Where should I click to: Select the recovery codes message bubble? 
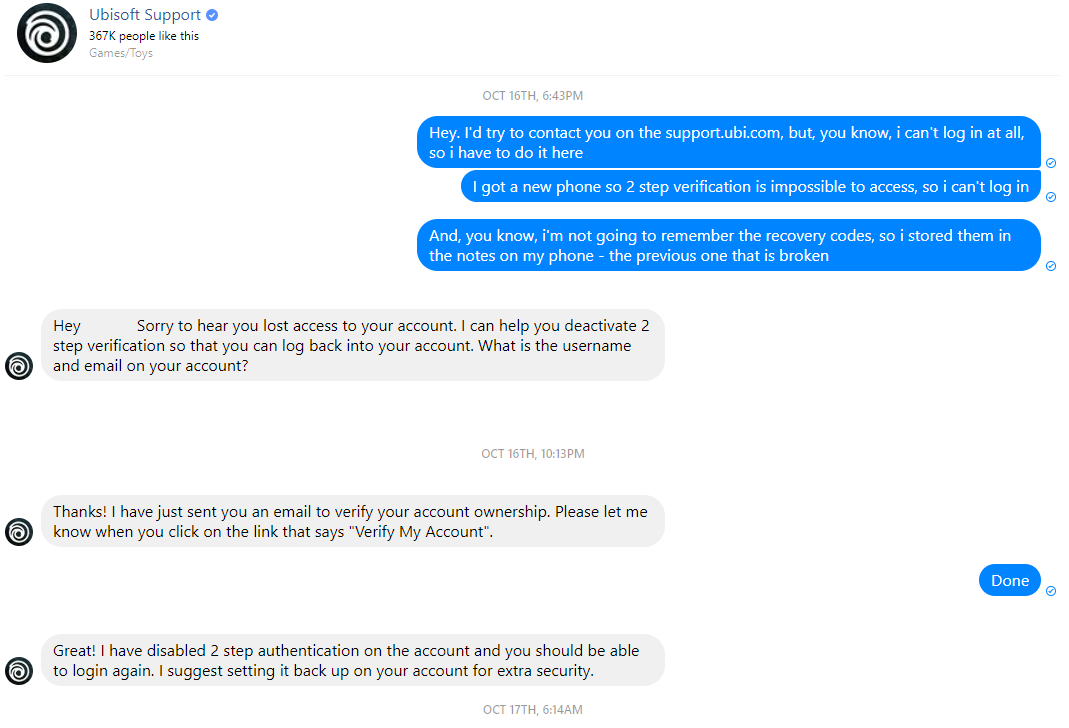click(729, 245)
